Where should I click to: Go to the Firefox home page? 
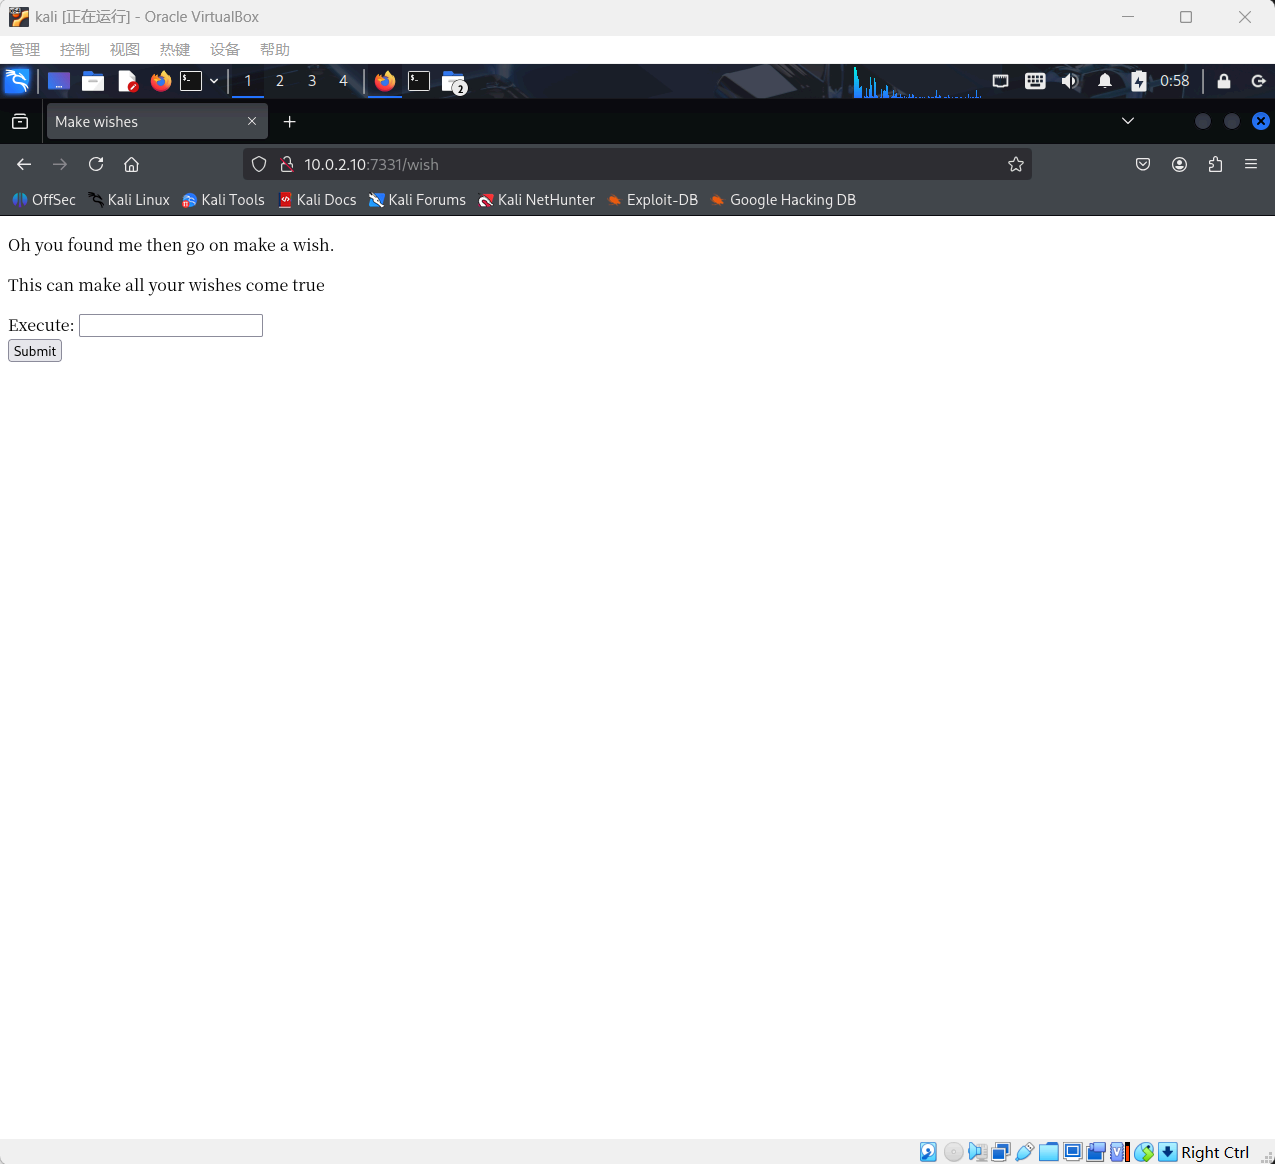131,164
